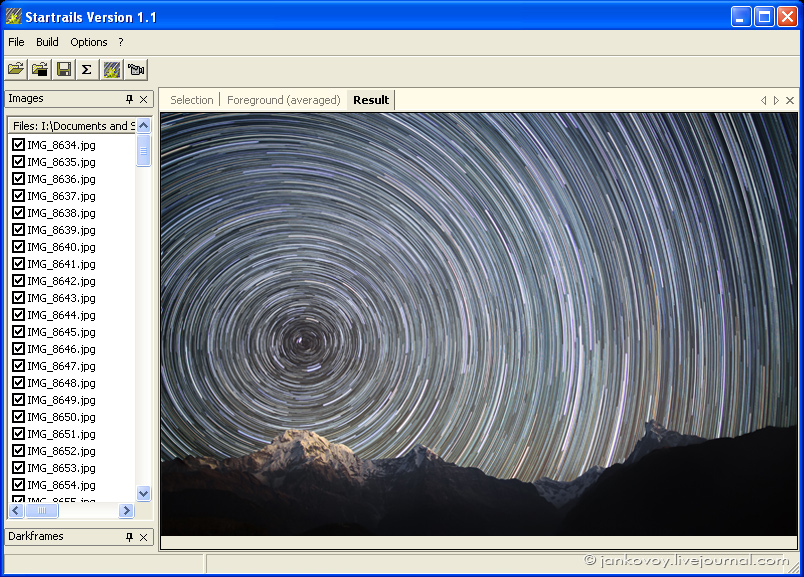The image size is (804, 577).
Task: Click the video camera icon in toolbar
Action: pos(136,69)
